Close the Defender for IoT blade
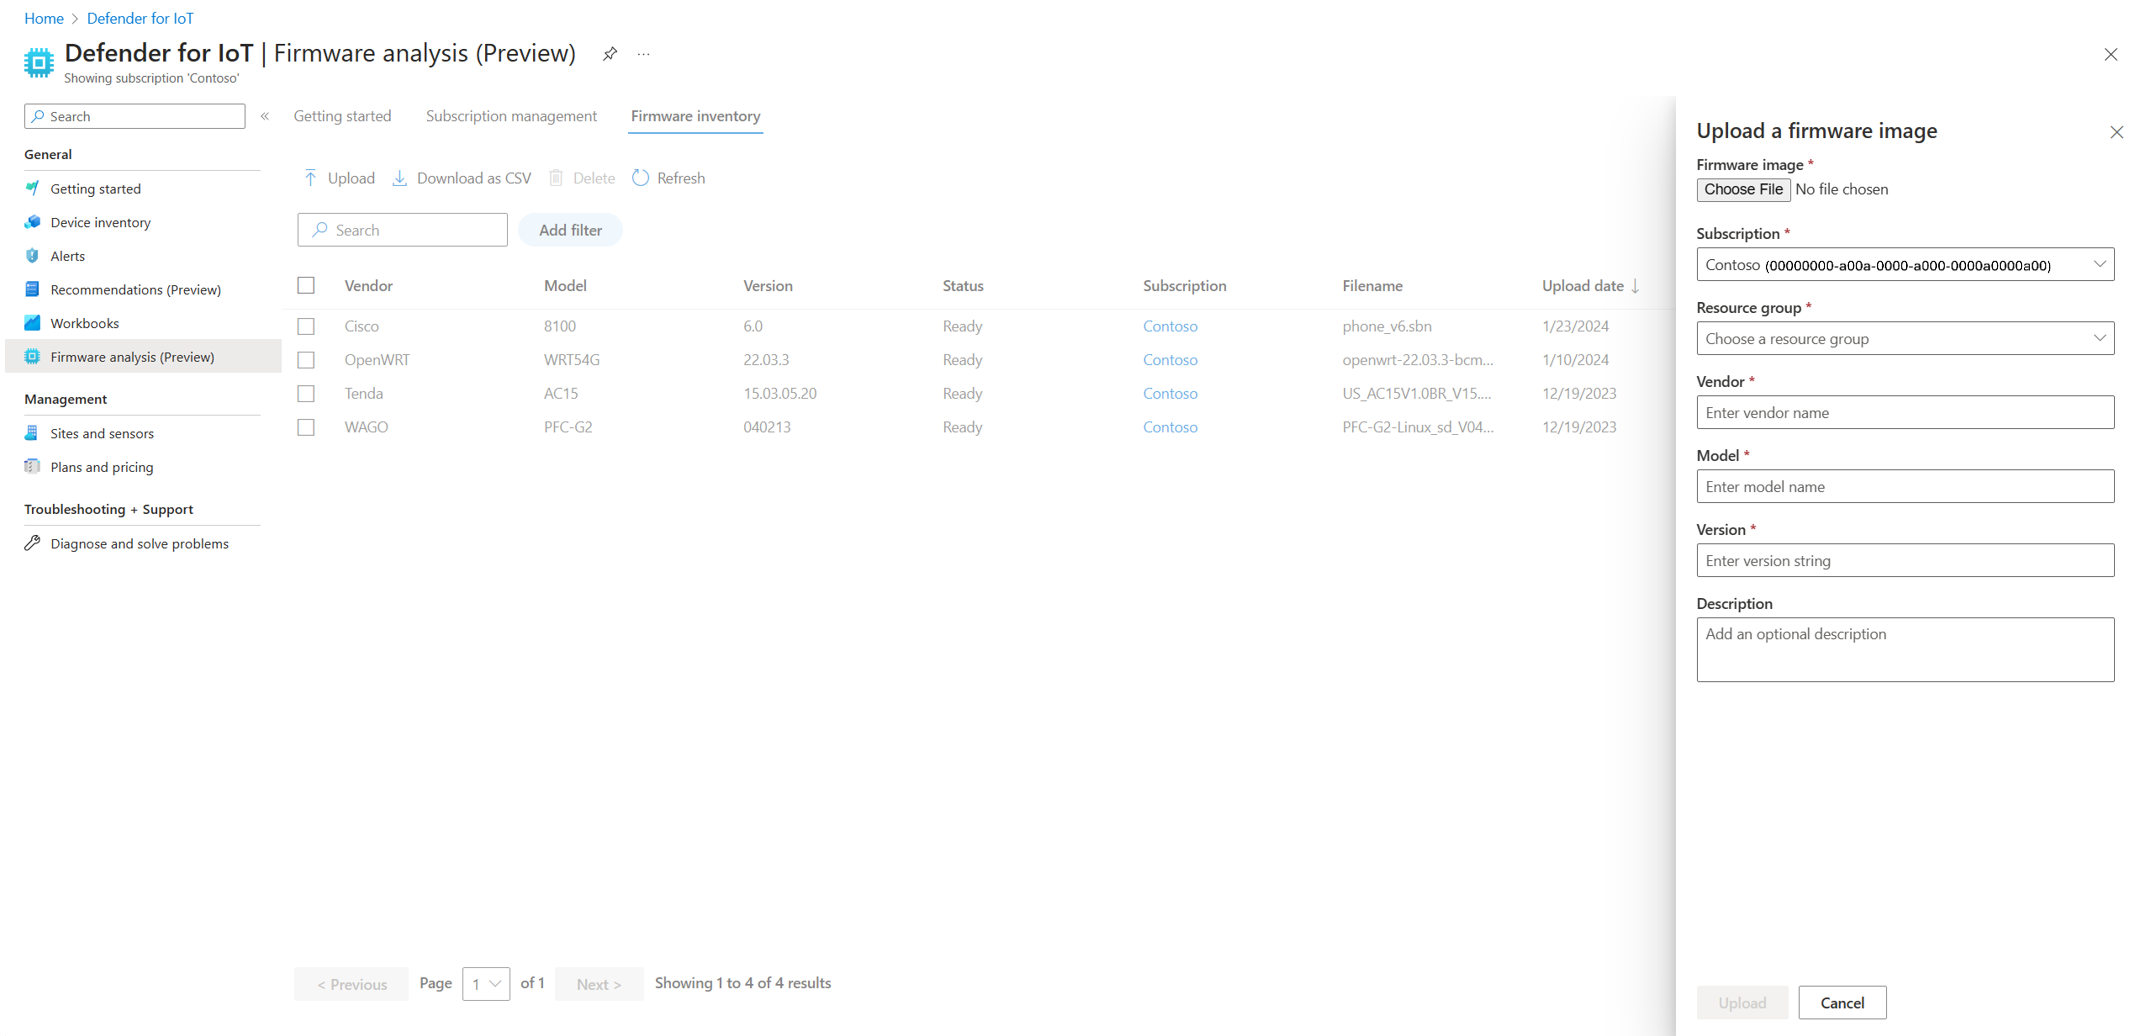 (x=2110, y=55)
